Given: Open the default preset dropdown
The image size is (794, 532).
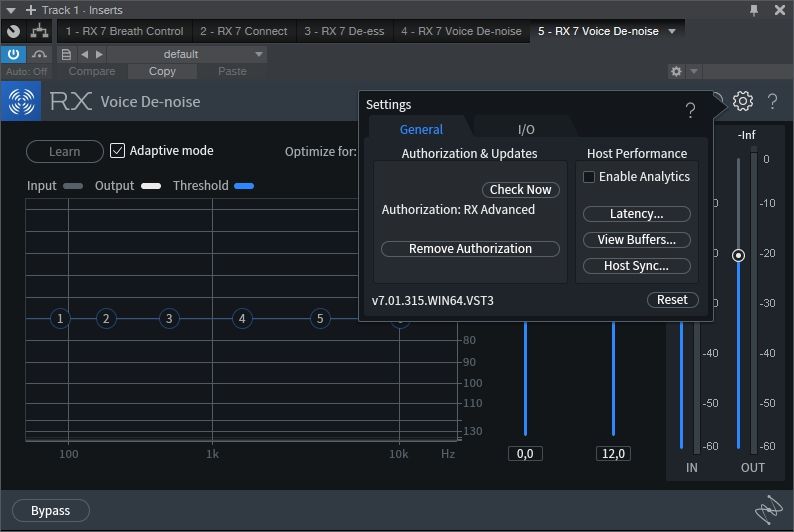Looking at the screenshot, I should (x=186, y=54).
